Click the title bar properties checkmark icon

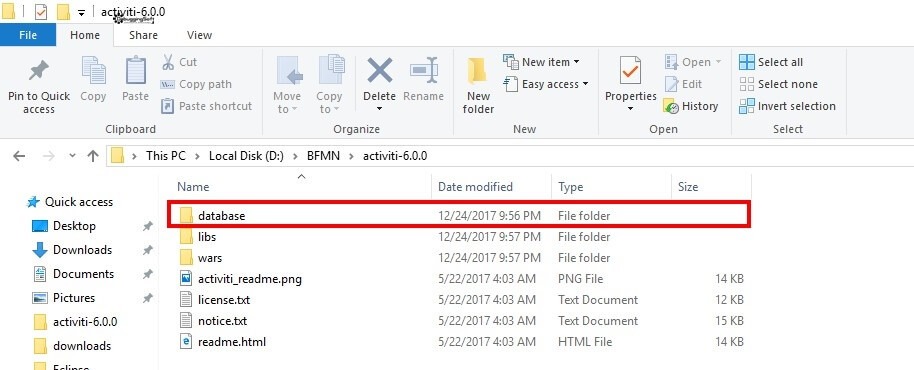[x=41, y=11]
